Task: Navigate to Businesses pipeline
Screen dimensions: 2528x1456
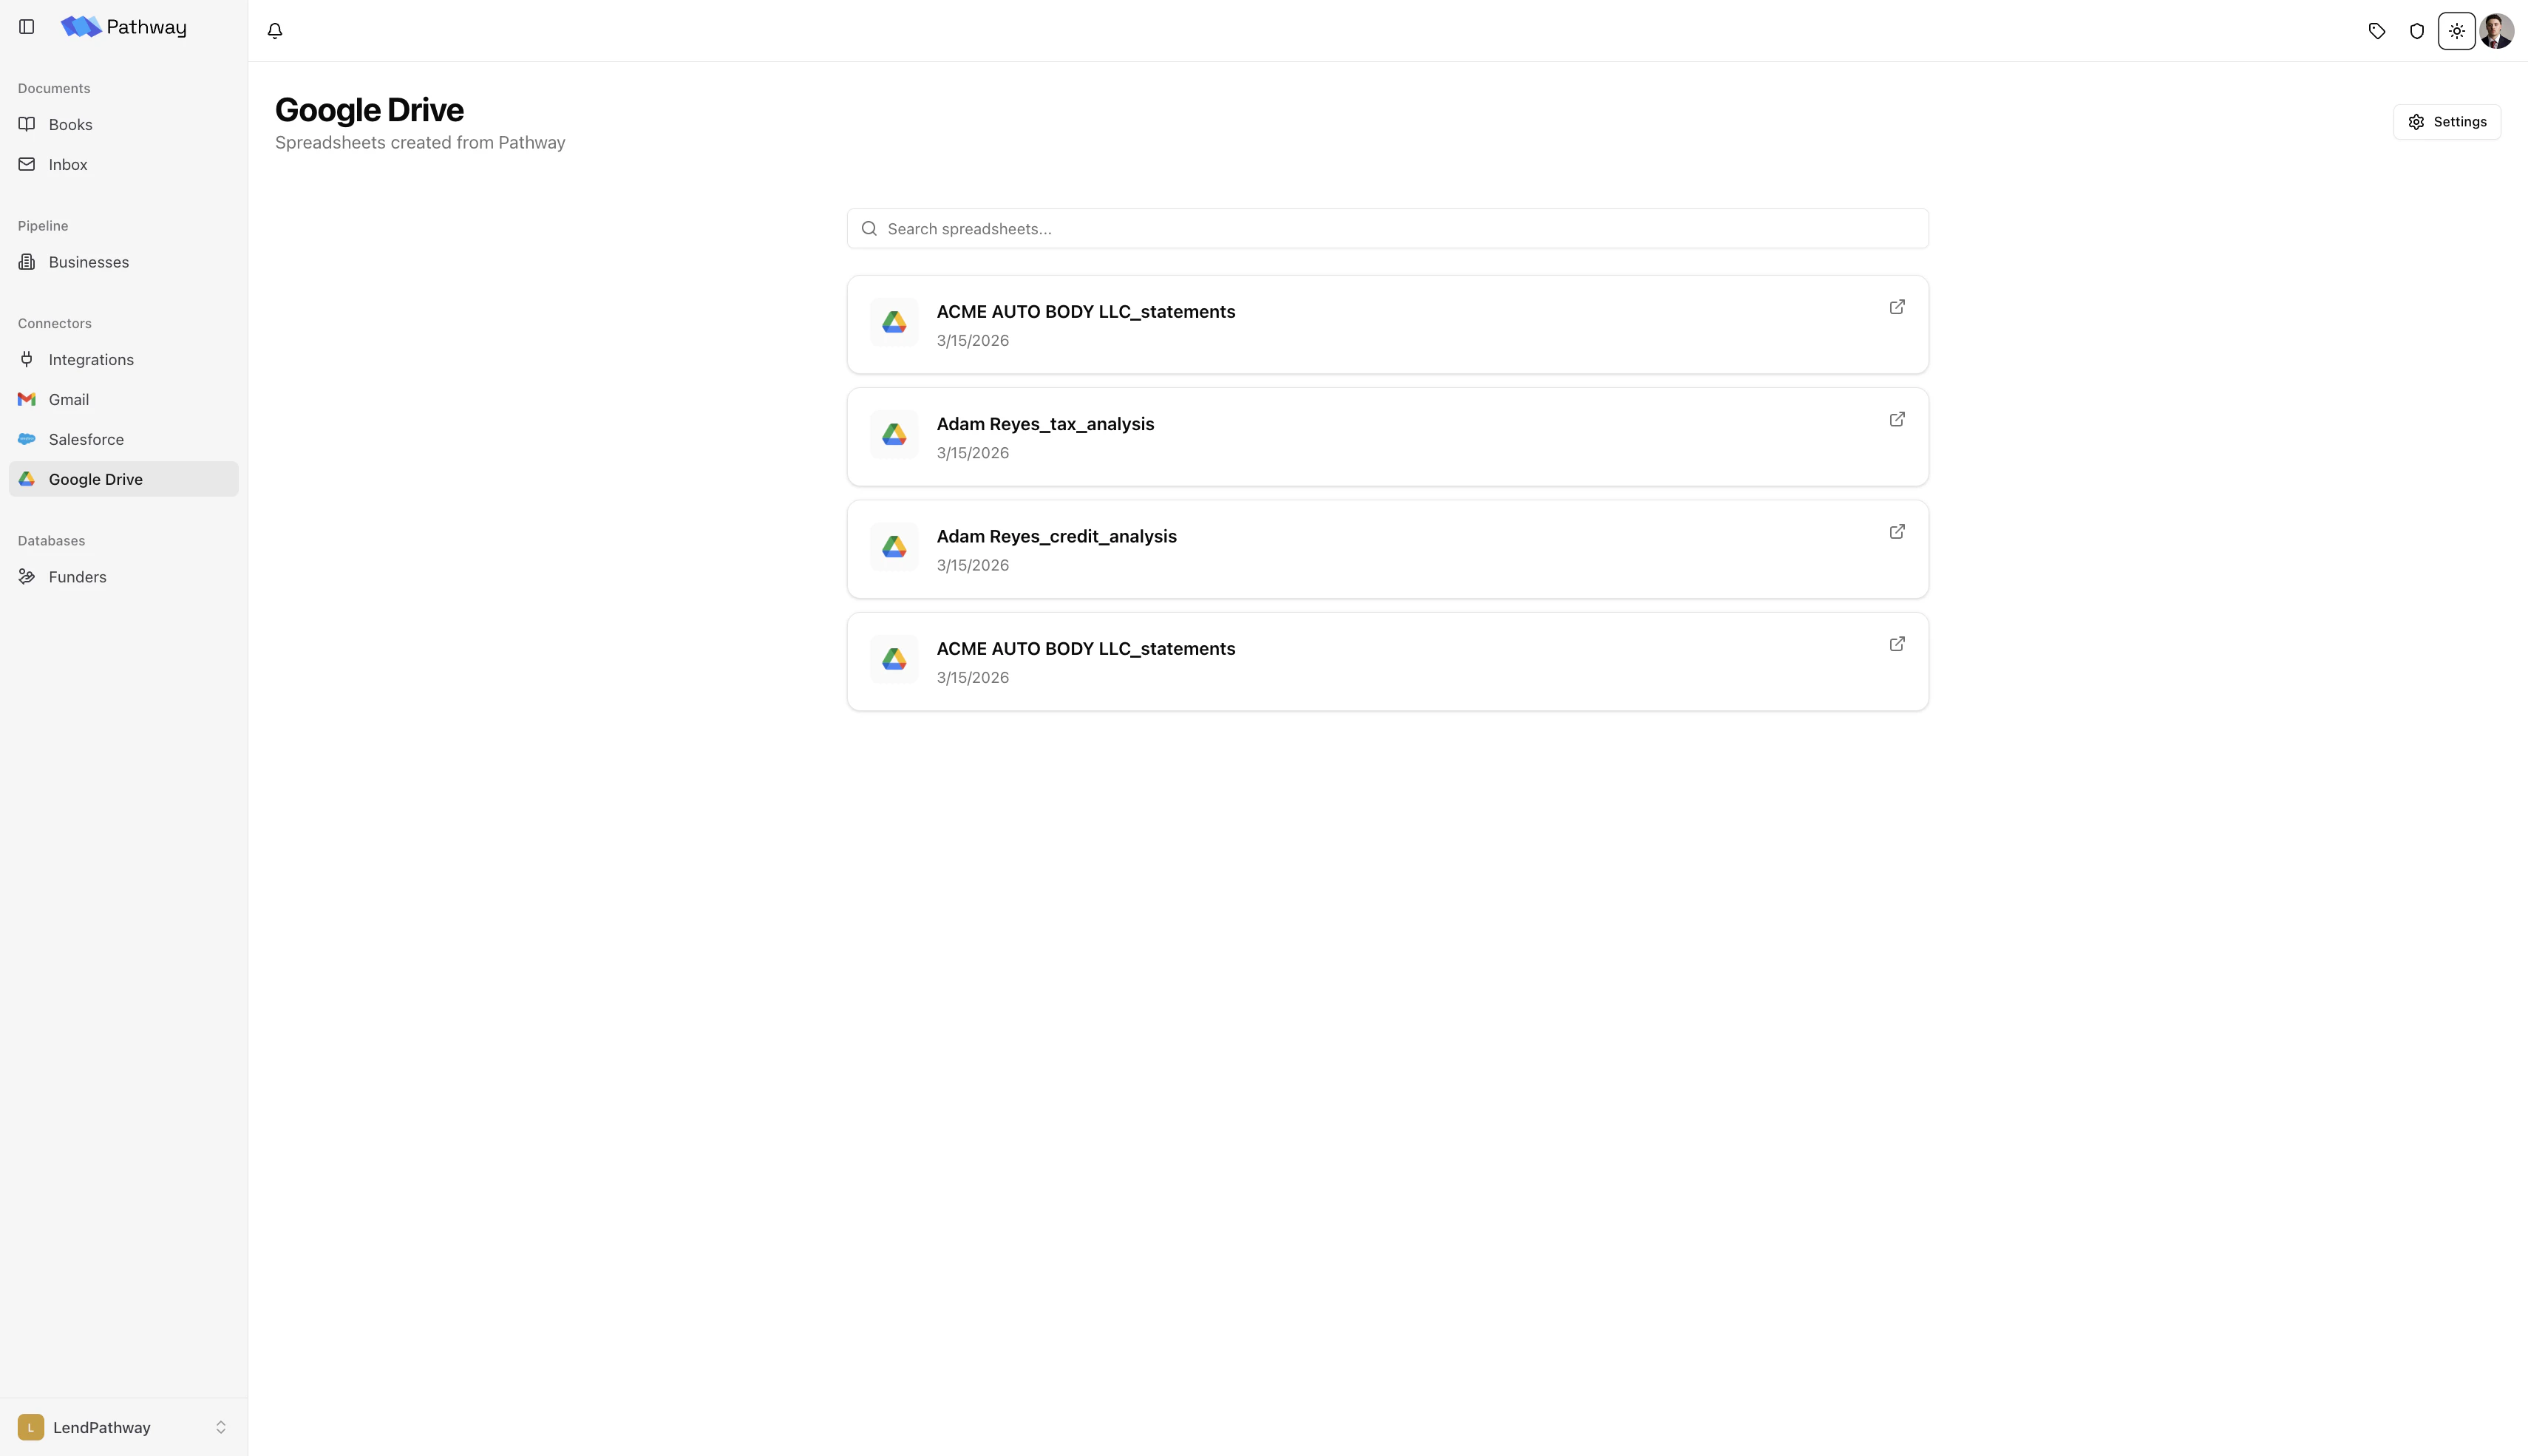Action: pos(88,262)
